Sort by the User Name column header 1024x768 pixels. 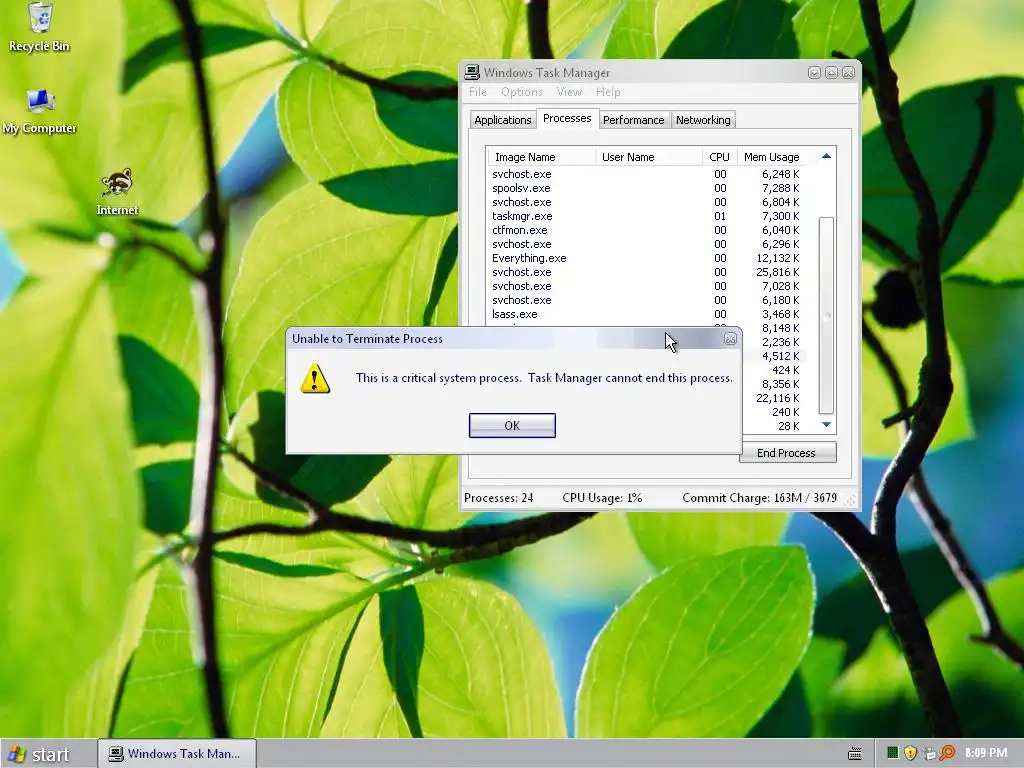click(x=648, y=157)
